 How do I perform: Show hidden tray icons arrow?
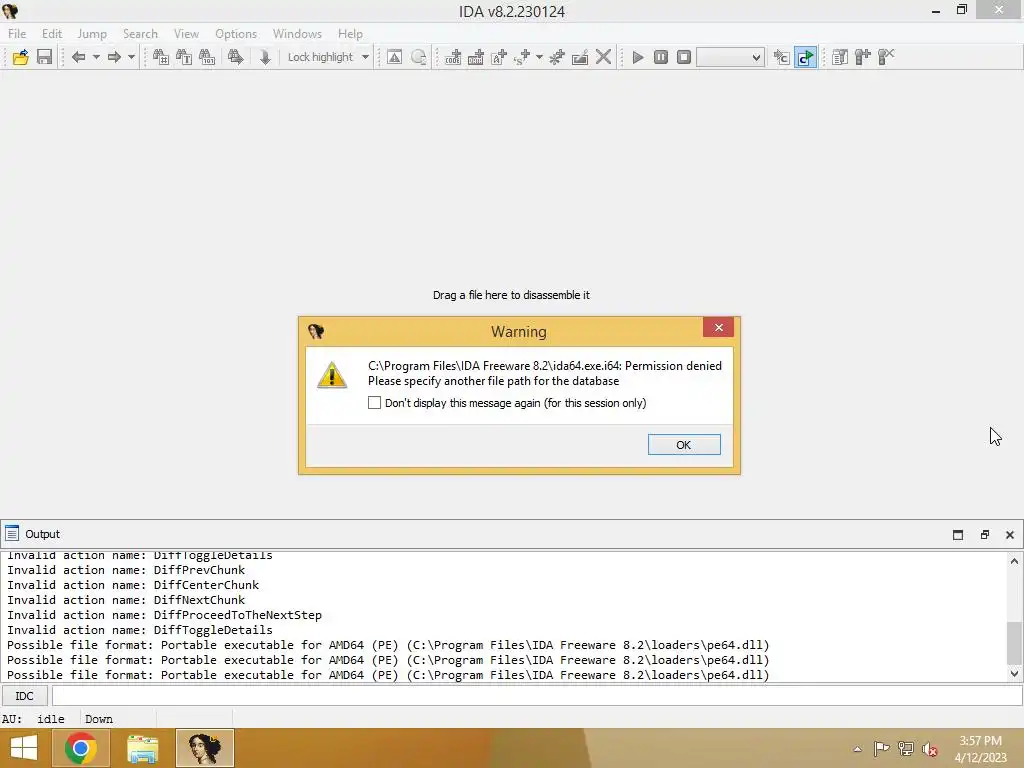coord(857,749)
